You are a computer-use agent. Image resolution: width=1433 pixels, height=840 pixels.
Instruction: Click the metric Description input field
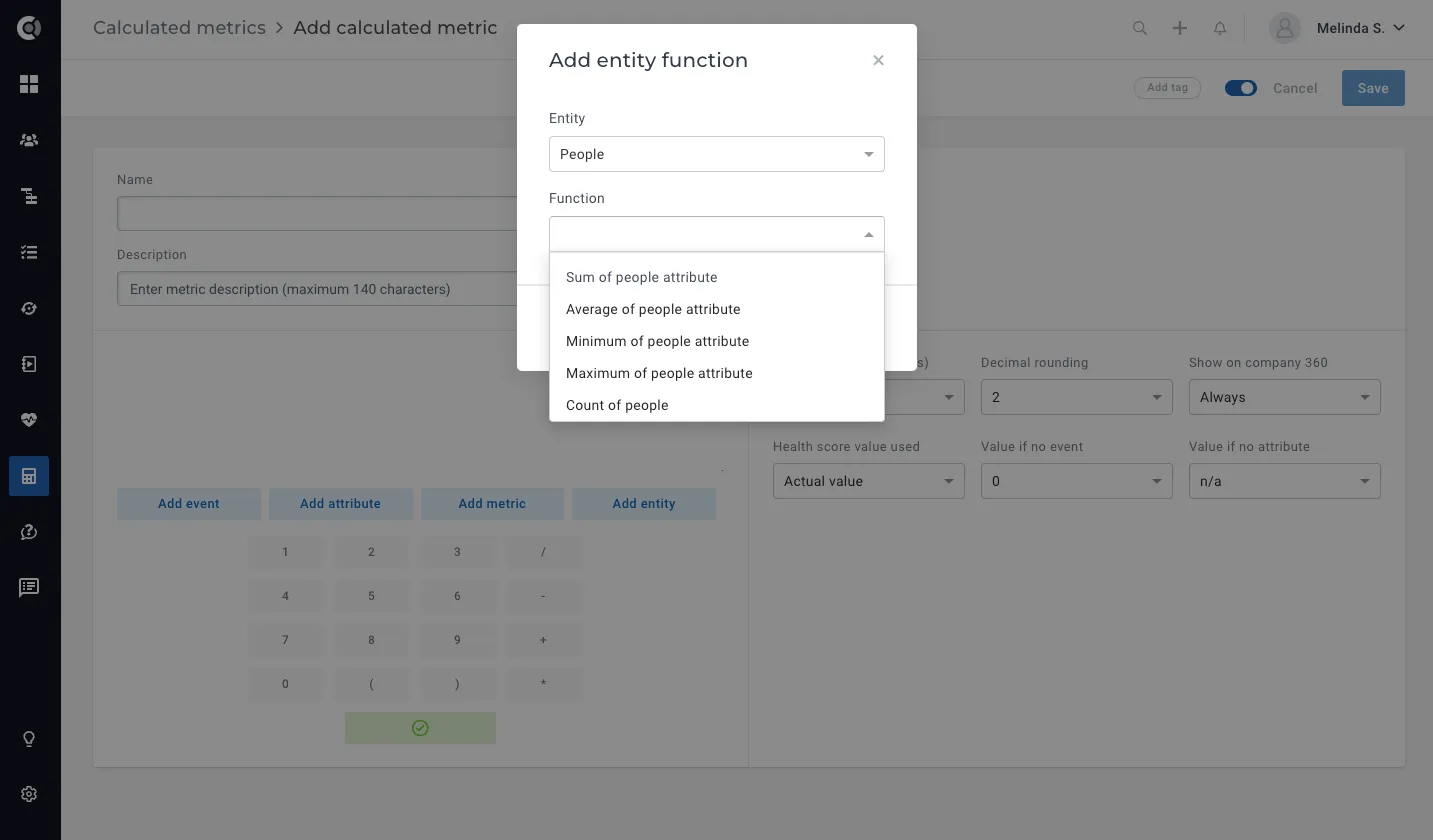[317, 289]
